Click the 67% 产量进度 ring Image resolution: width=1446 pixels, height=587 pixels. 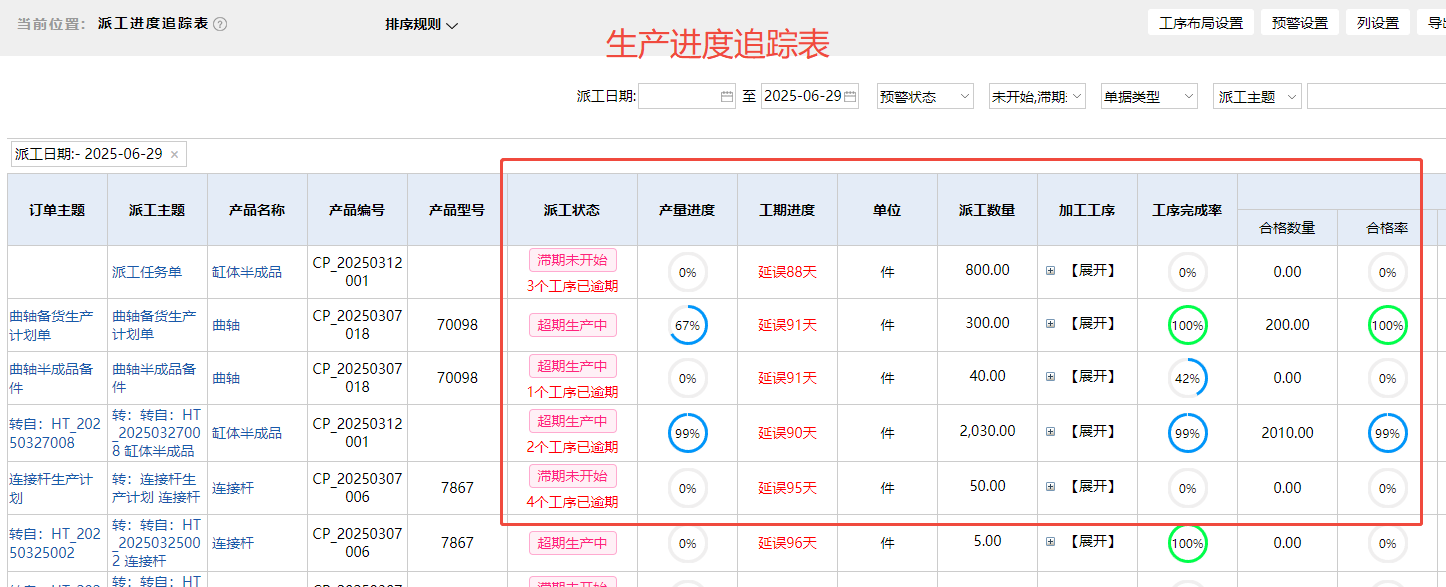click(x=687, y=325)
